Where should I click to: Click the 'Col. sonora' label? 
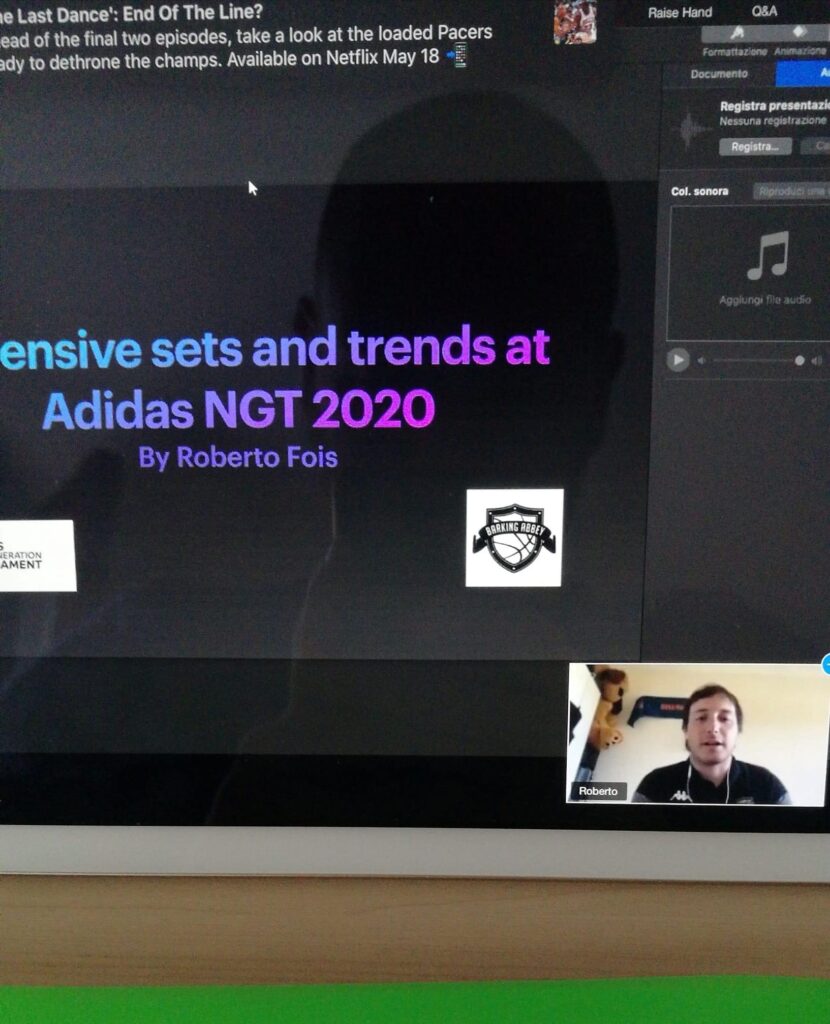point(699,191)
